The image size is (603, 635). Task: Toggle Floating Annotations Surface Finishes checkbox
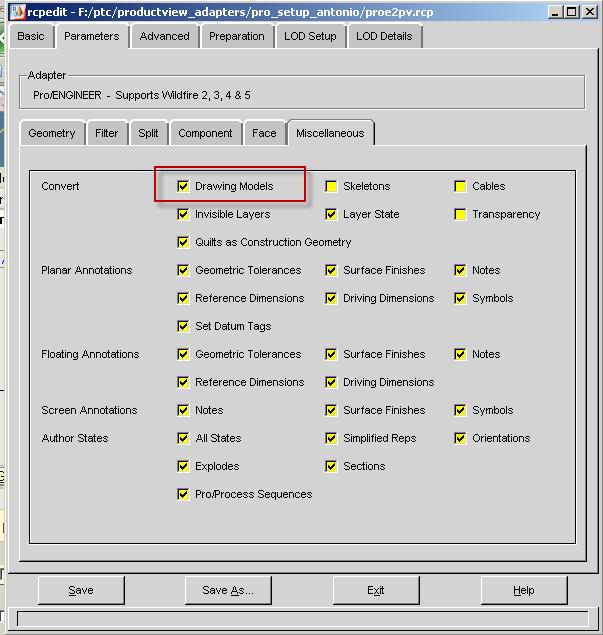(x=331, y=354)
